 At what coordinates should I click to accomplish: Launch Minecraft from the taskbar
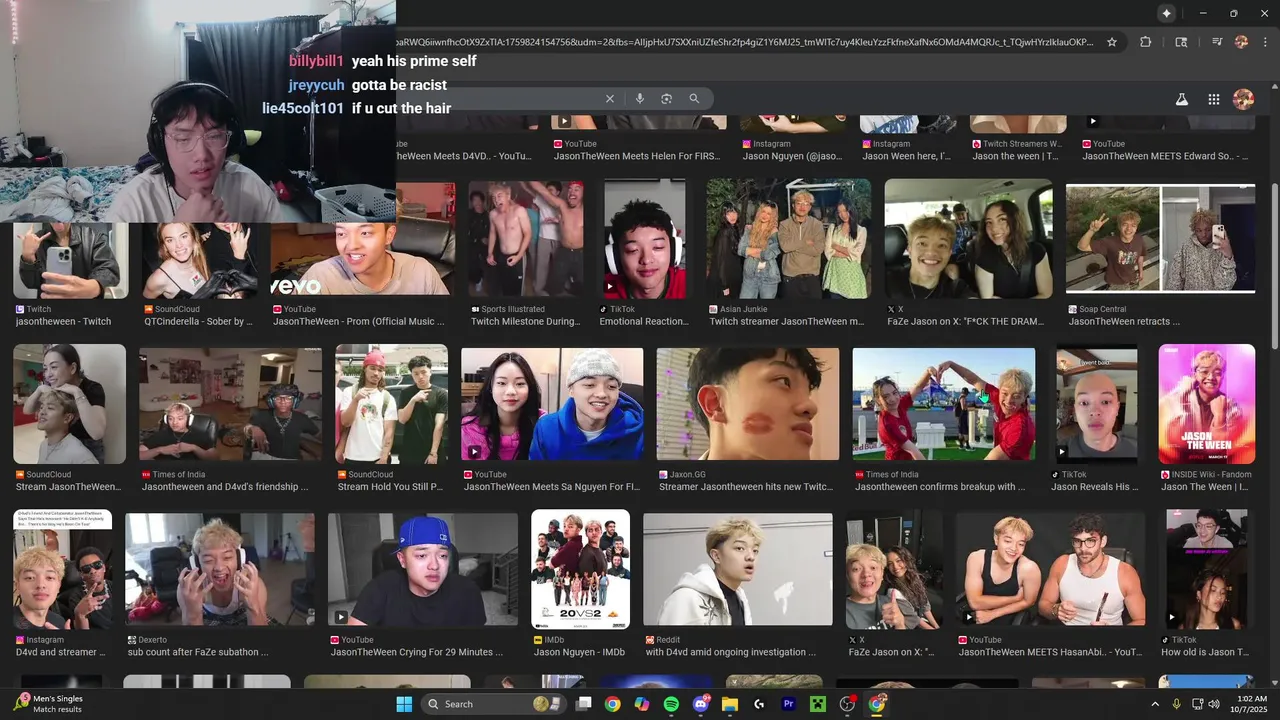[818, 704]
